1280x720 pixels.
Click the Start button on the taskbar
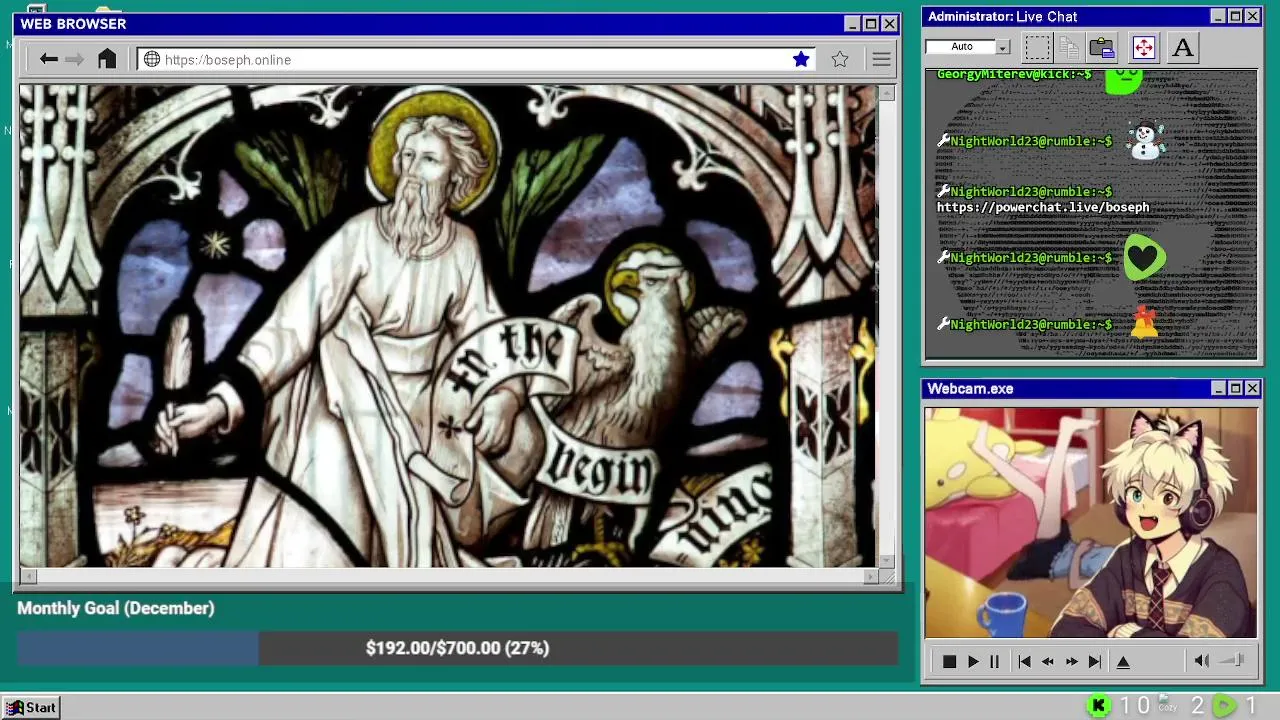(x=31, y=707)
